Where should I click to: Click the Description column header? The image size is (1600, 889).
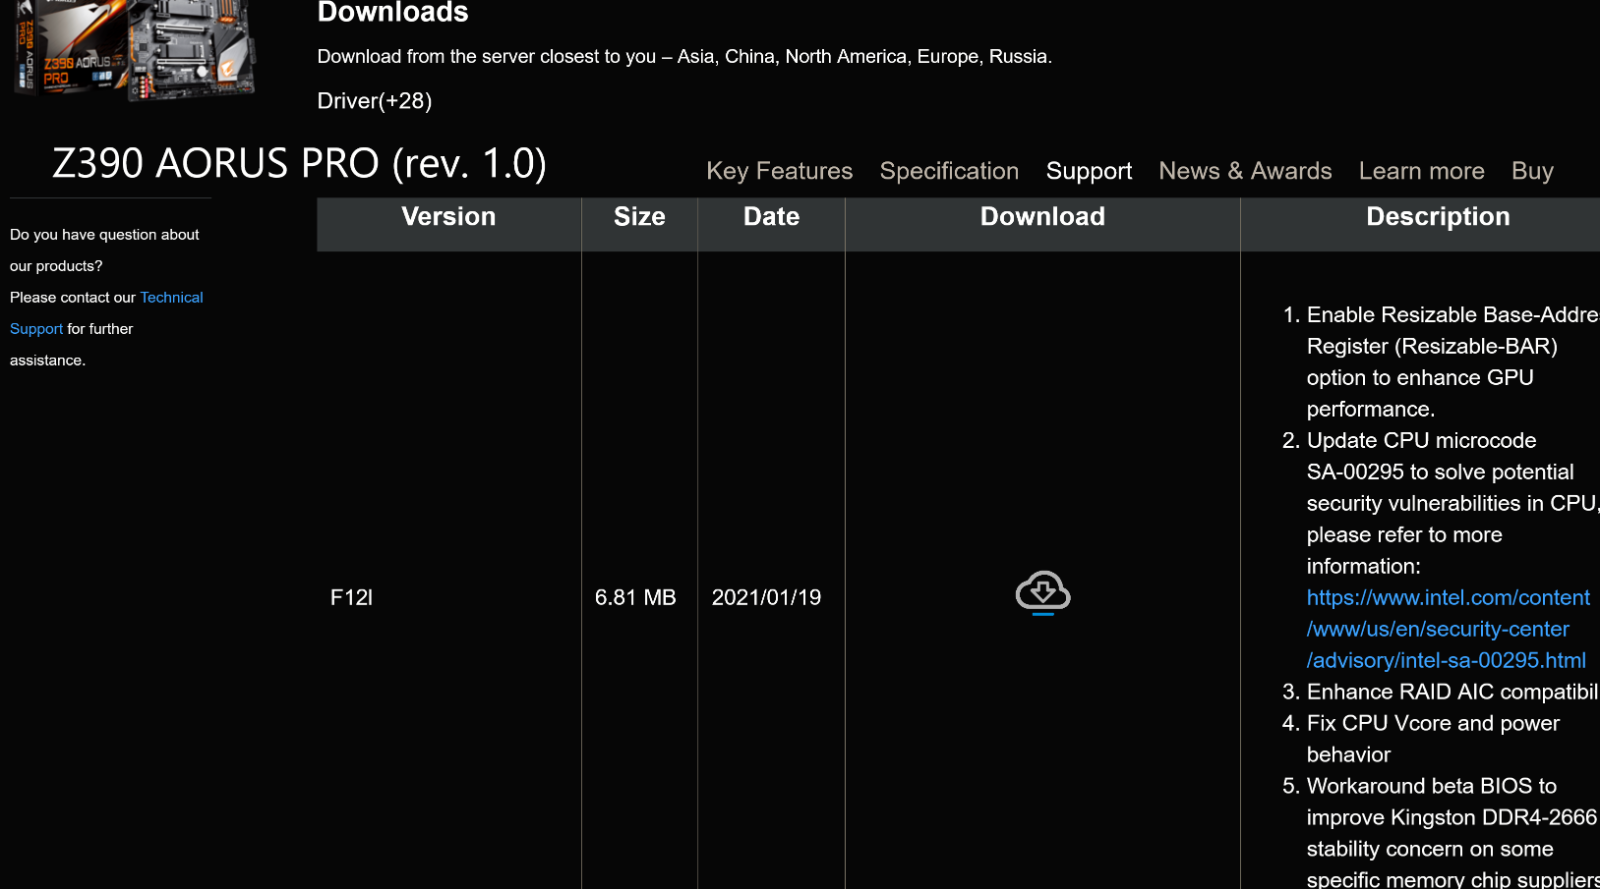click(1437, 217)
